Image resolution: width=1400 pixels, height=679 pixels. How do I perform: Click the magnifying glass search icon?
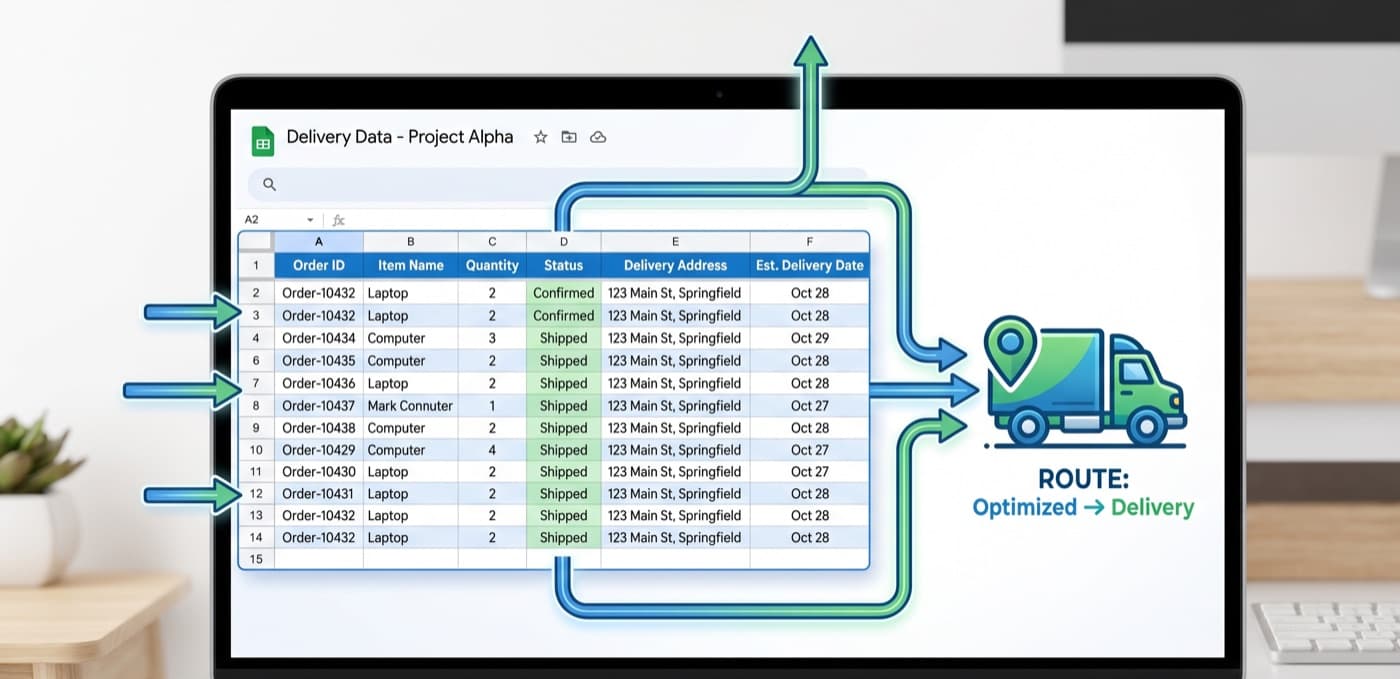269,184
